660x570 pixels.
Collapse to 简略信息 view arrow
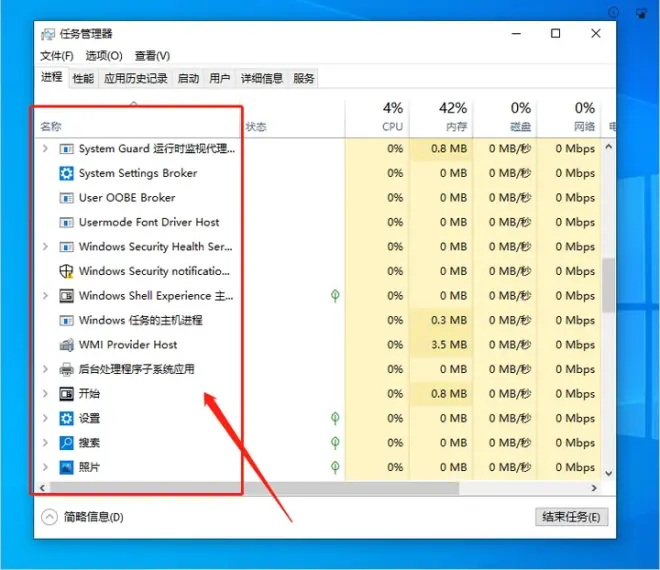[x=49, y=517]
